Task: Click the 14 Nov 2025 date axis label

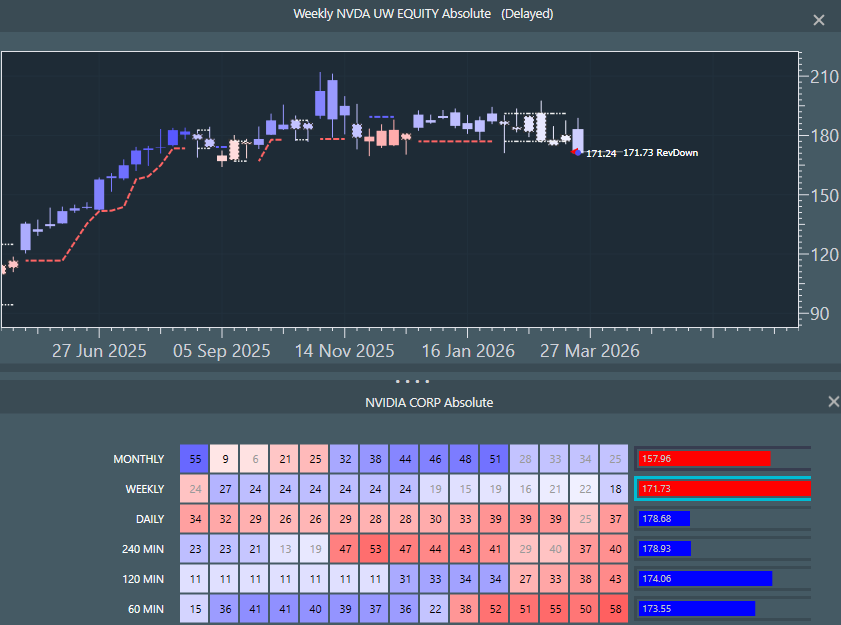Action: [x=344, y=351]
